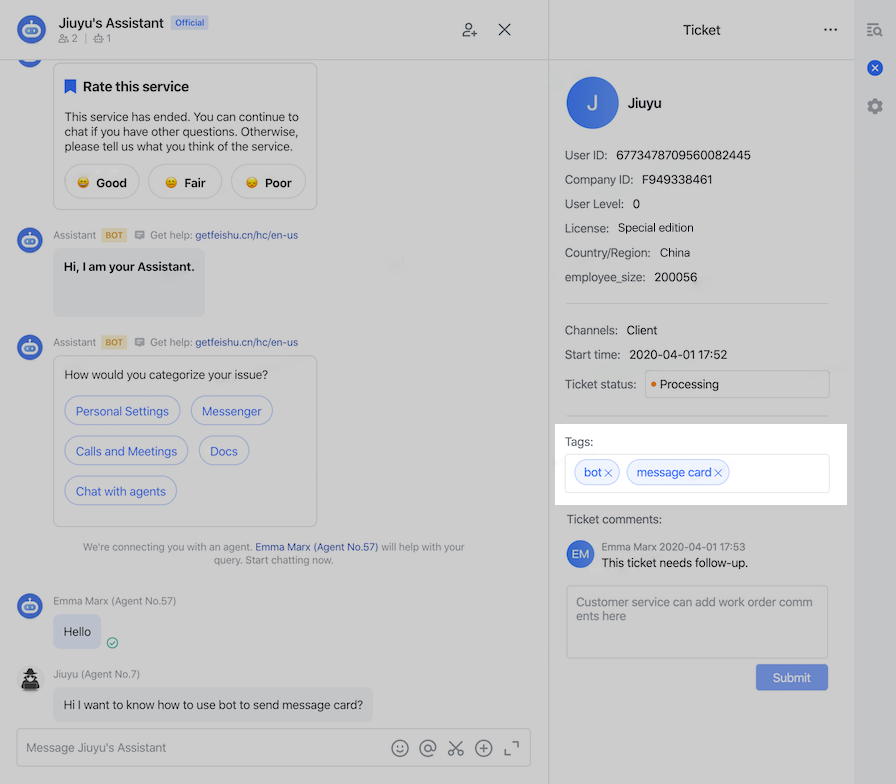The height and width of the screenshot is (784, 896).
Task: Focus the 'Message Jiuyu's Assistant' input field
Action: click(200, 748)
